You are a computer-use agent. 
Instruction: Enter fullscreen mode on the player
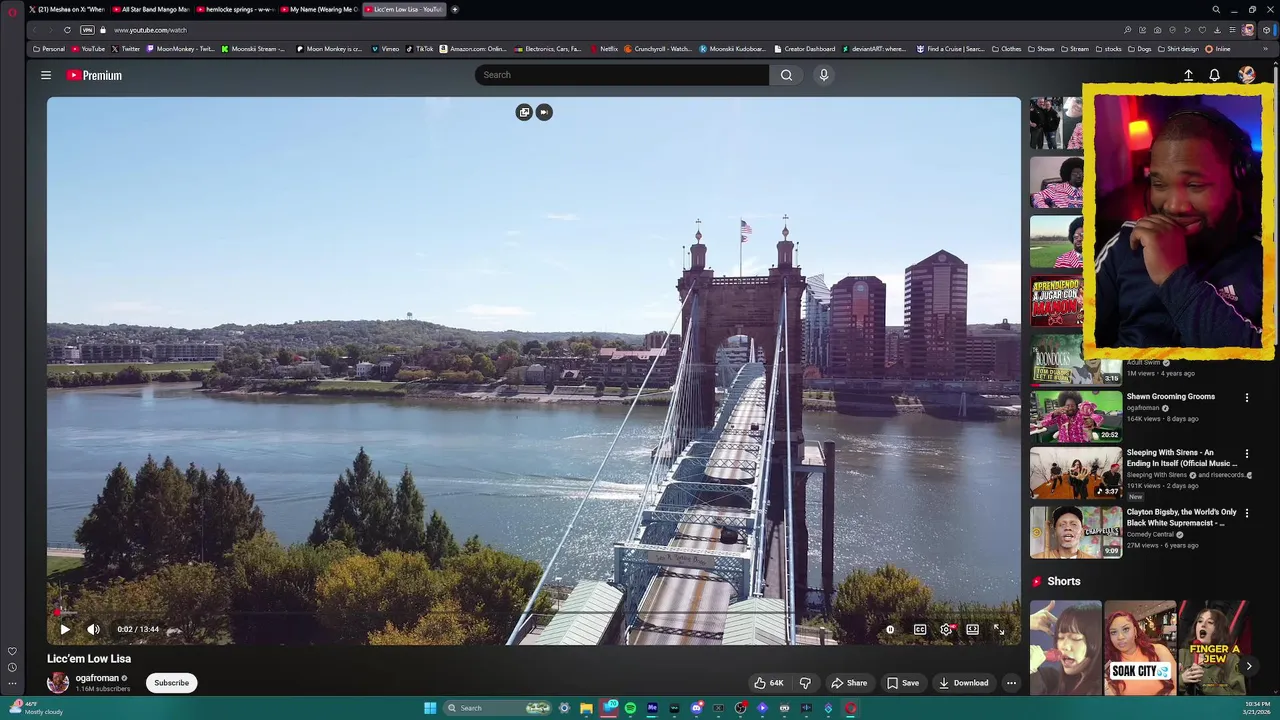[x=998, y=630]
